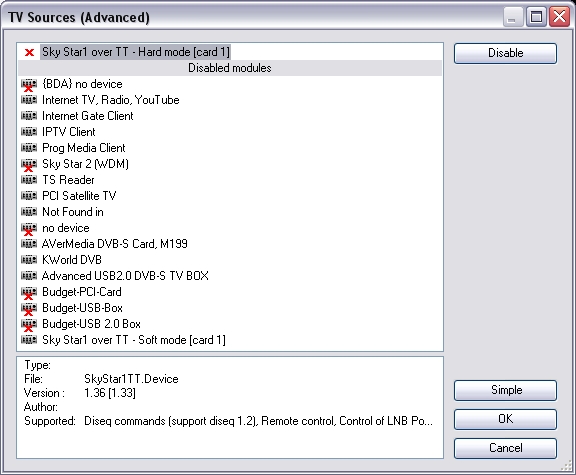Click the KWorld DVB module icon

pyautogui.click(x=29, y=260)
